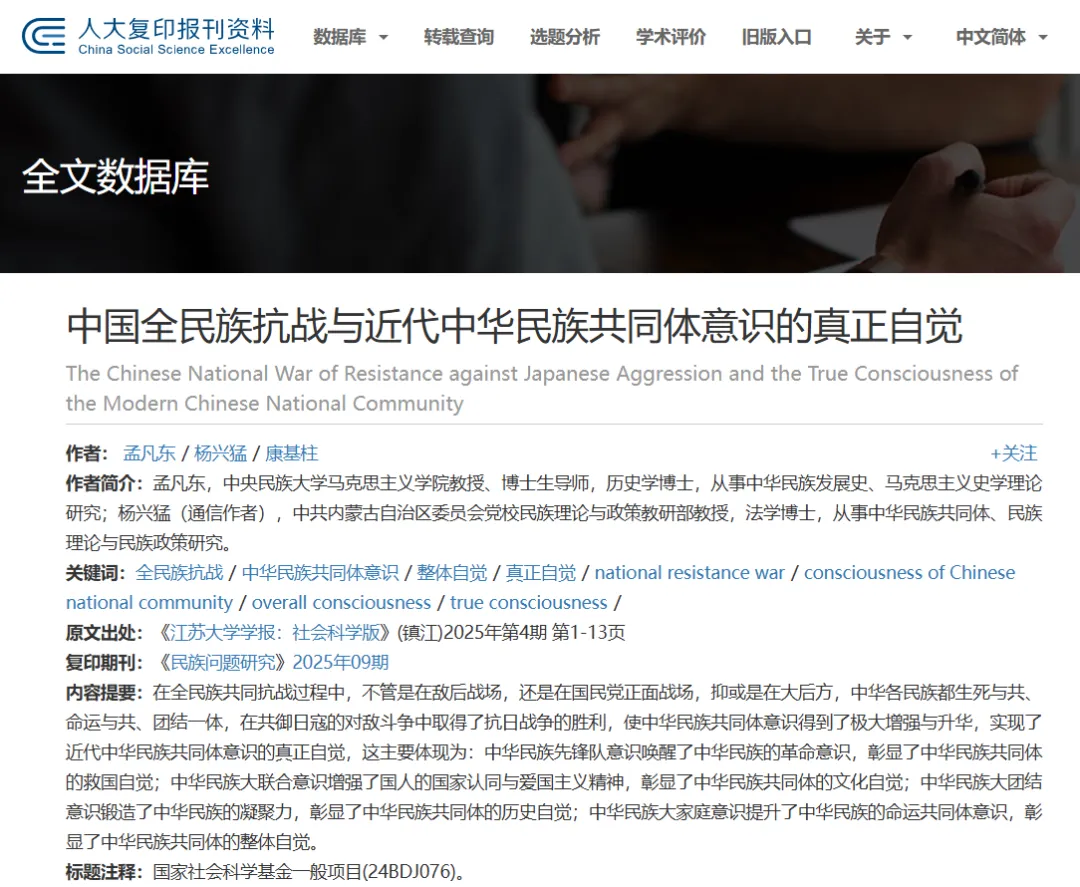Click author name 康基柱
Viewport: 1080px width, 887px height.
[291, 453]
